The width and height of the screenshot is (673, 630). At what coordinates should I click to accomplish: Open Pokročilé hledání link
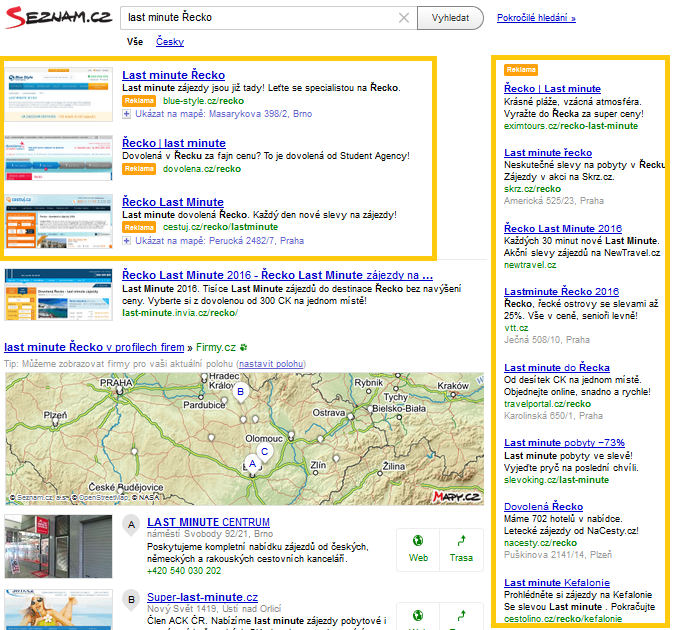click(536, 18)
